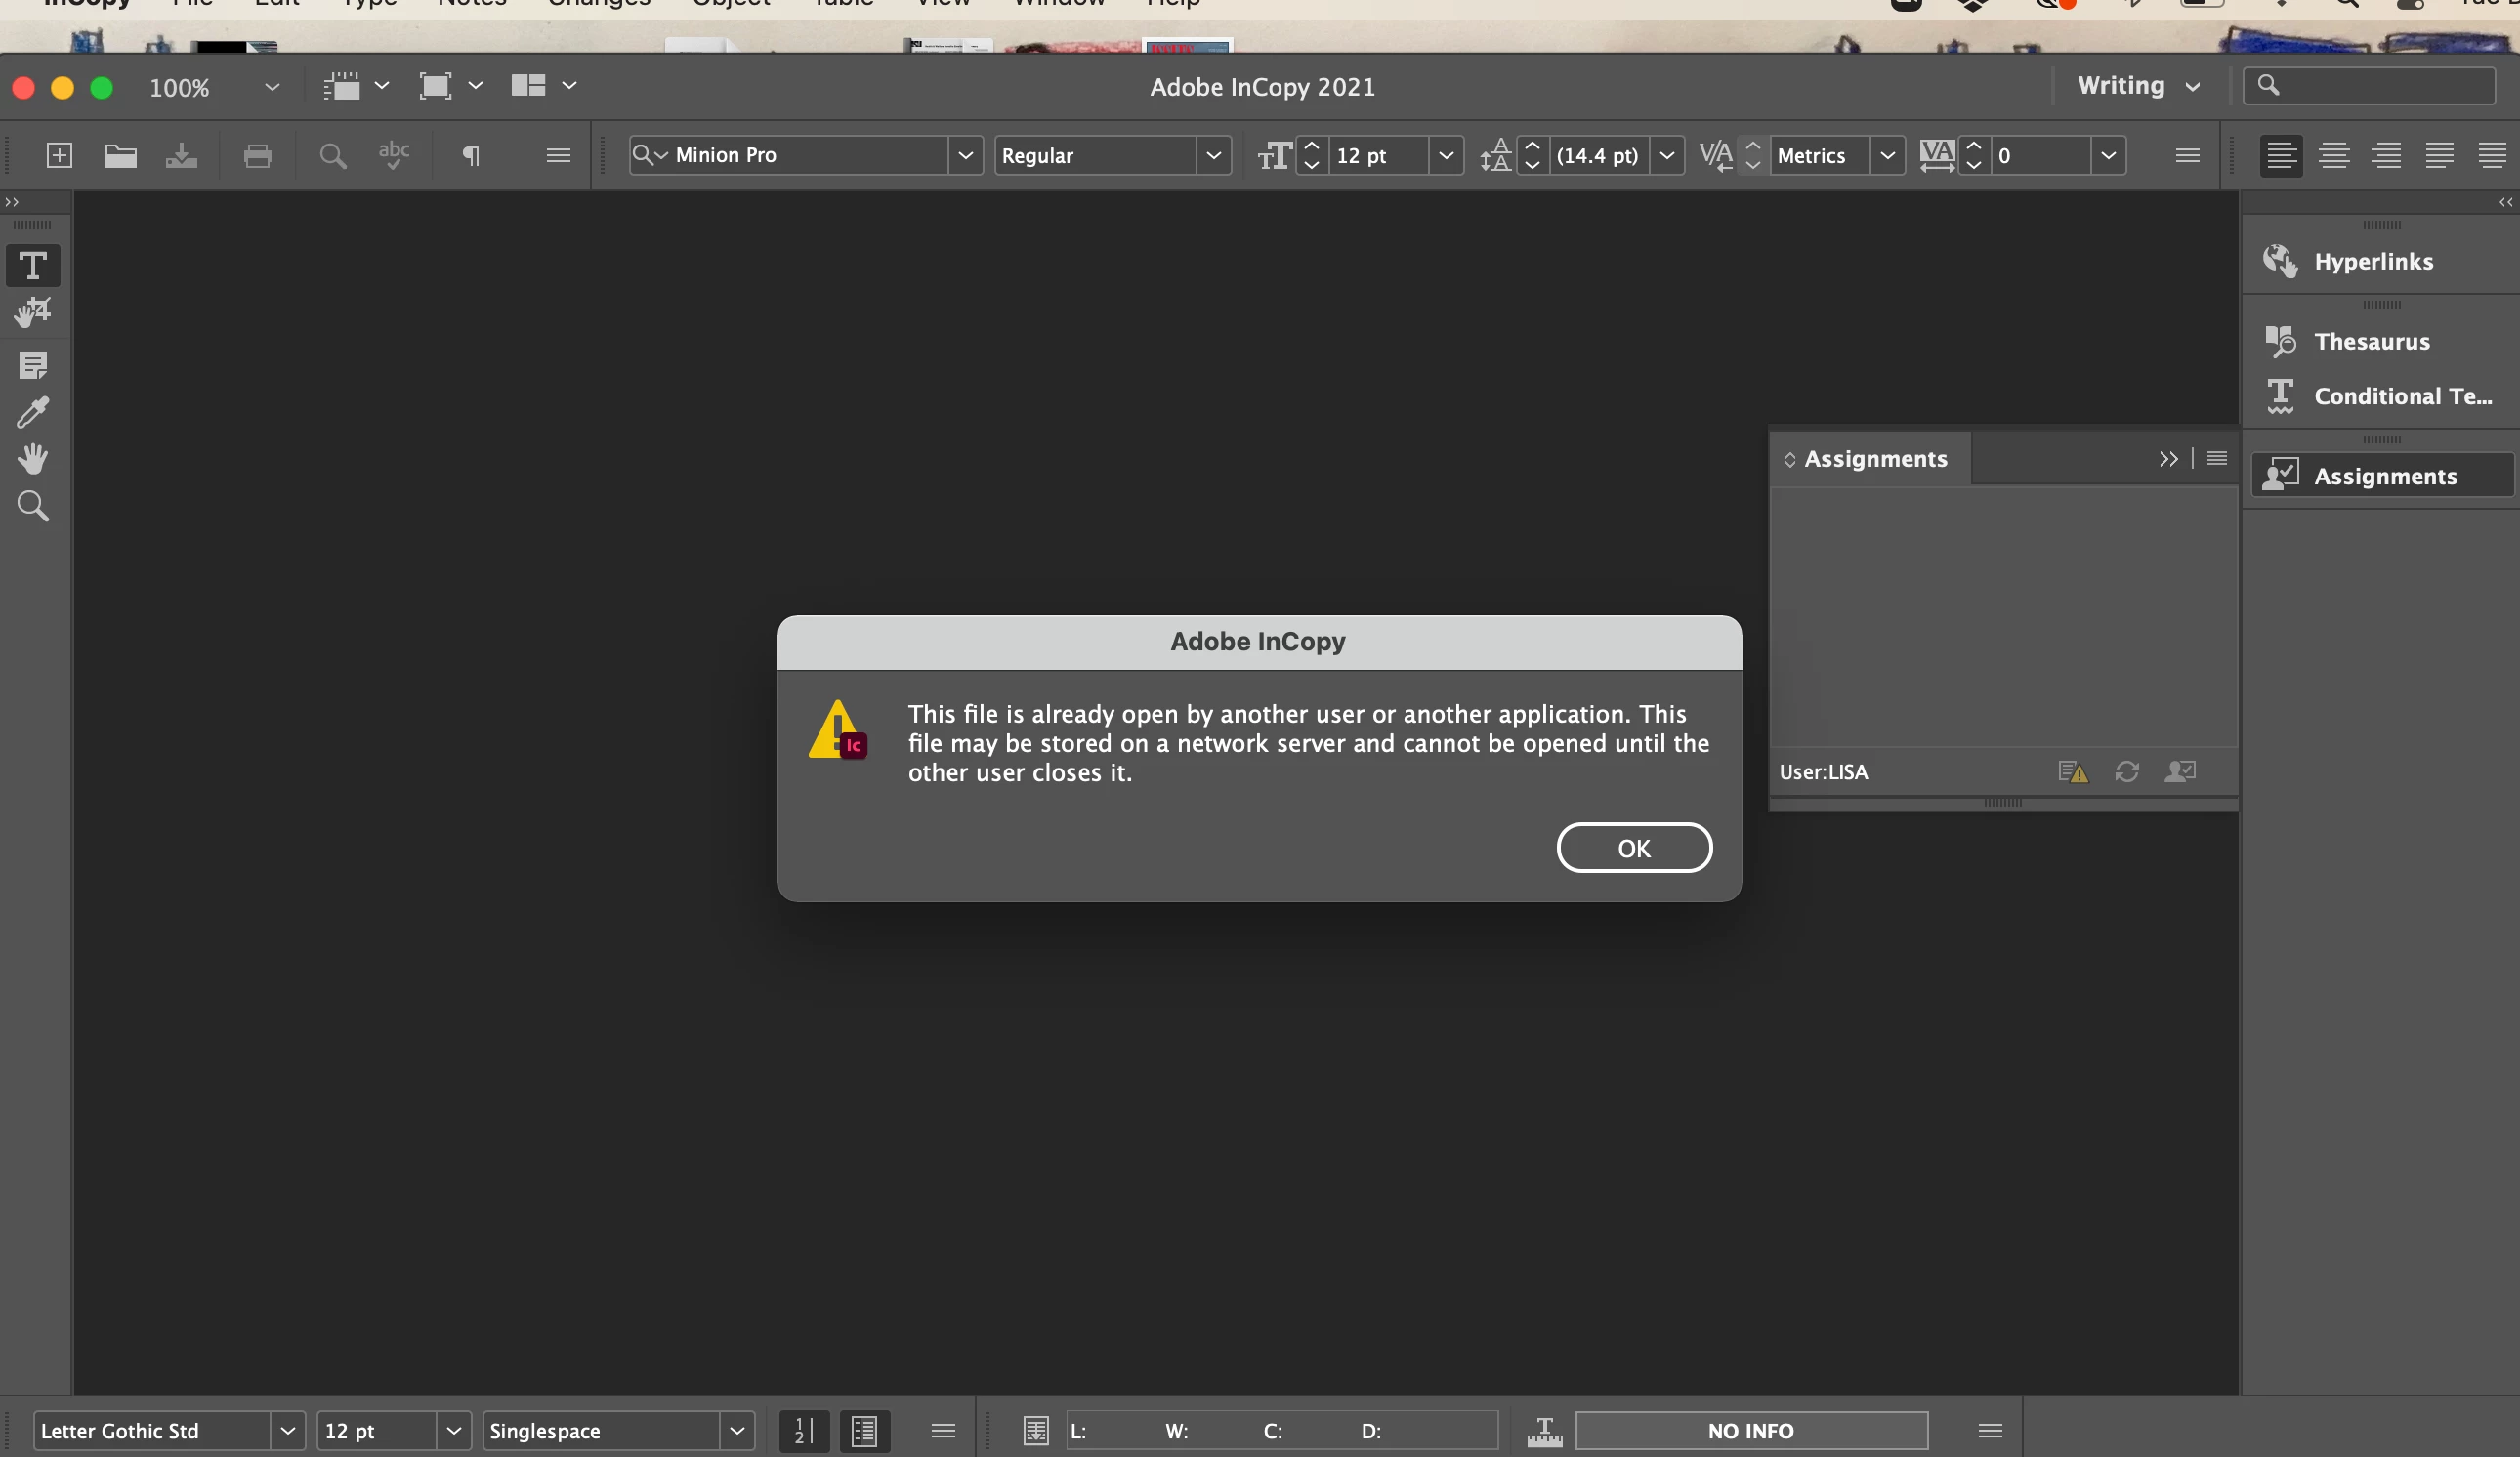Click the Print document icon
The height and width of the screenshot is (1457, 2520).
coord(257,156)
